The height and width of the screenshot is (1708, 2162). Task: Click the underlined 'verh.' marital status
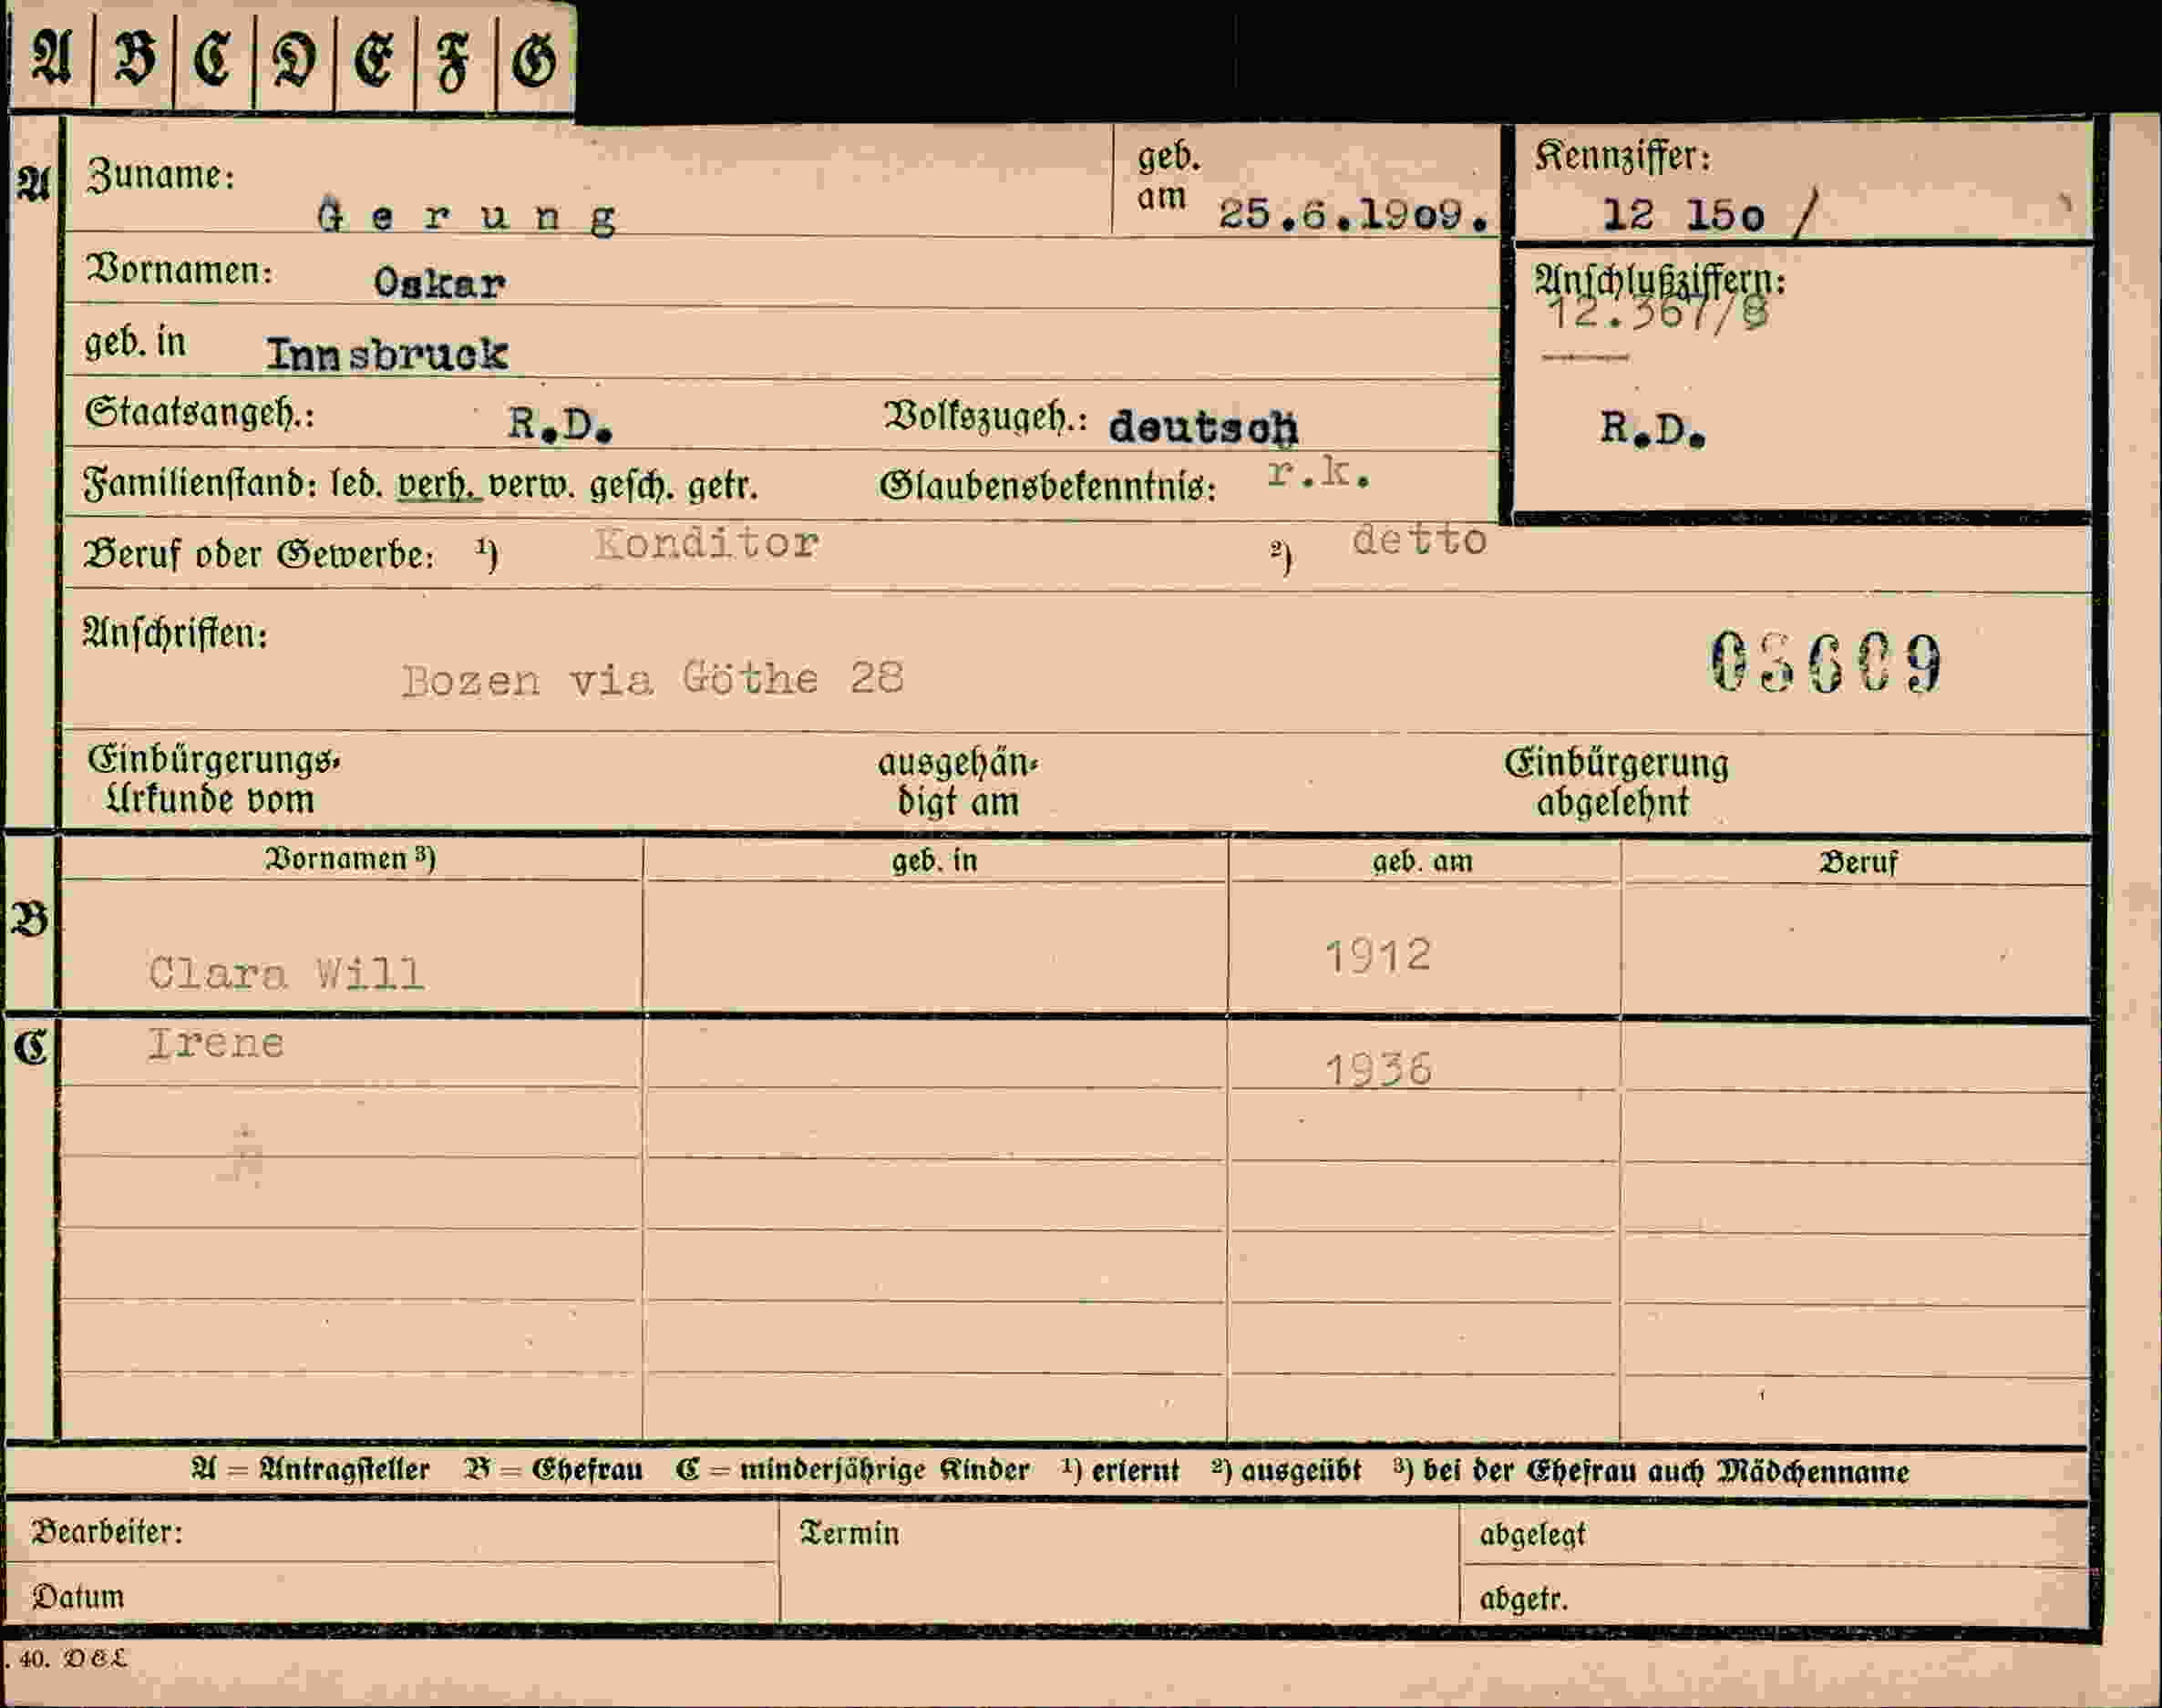click(x=439, y=486)
